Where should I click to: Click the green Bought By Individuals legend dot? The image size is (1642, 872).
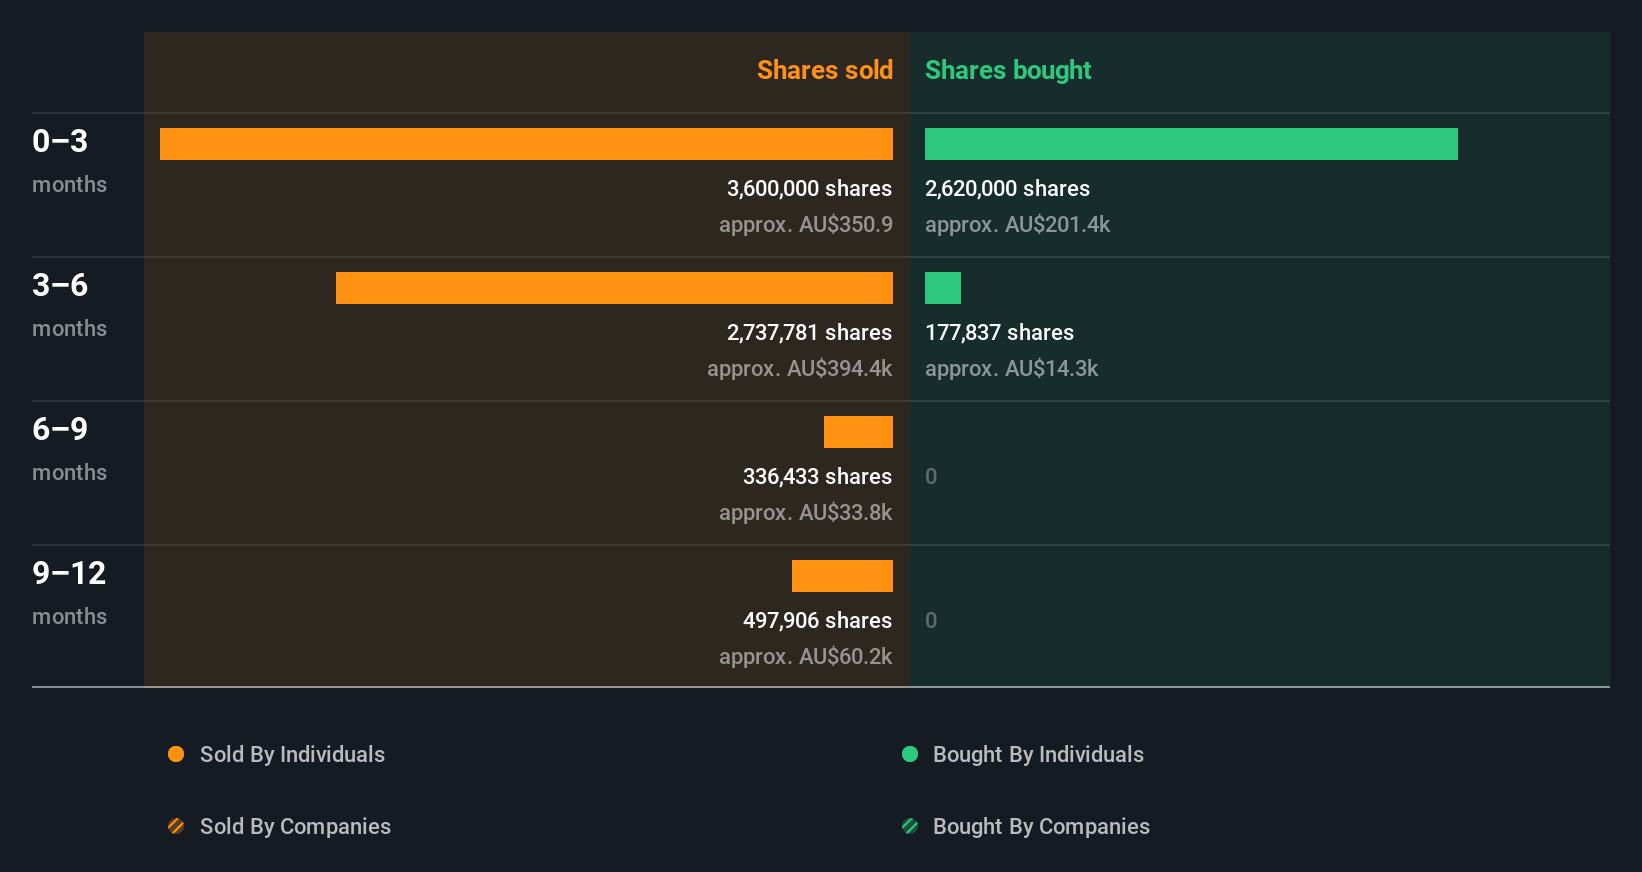(x=910, y=754)
